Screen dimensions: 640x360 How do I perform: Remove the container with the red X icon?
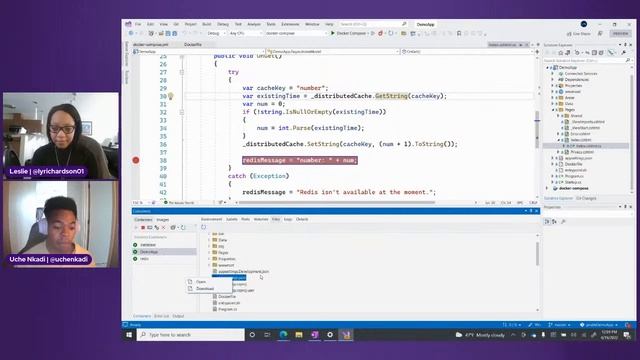click(x=164, y=227)
